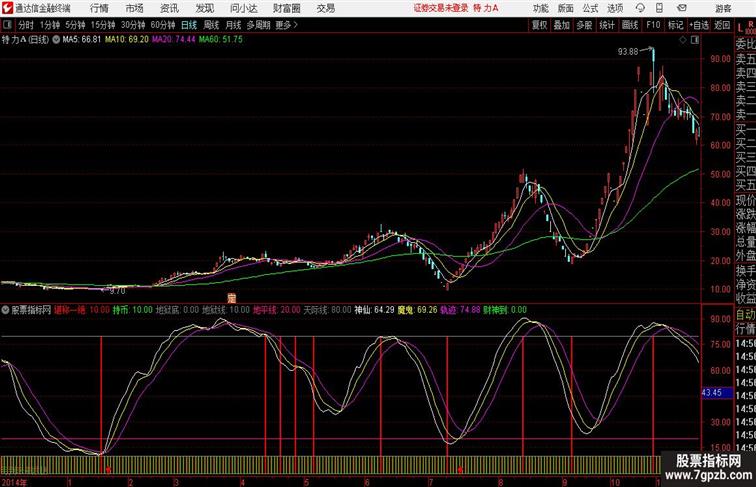Screen dimensions: 756x487
Task: Click the 画线 drawing tools button
Action: [630, 25]
